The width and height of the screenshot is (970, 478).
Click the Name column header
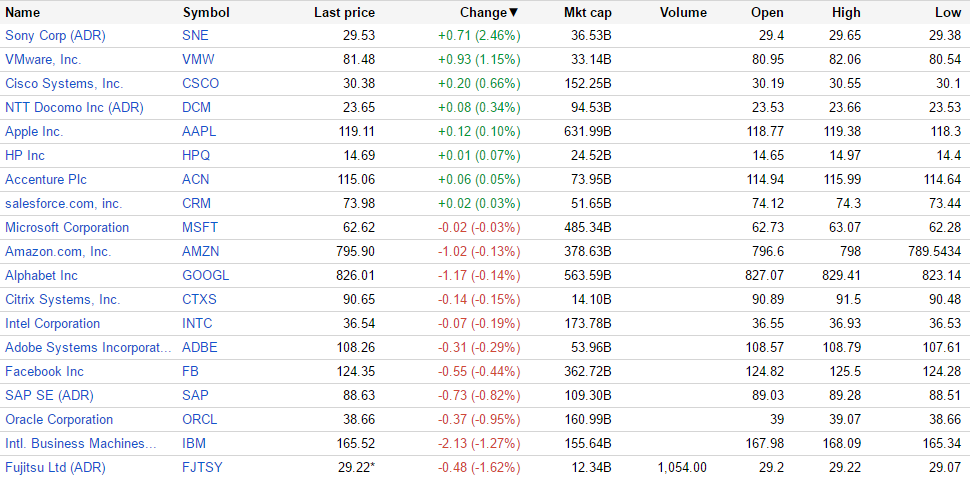click(23, 13)
